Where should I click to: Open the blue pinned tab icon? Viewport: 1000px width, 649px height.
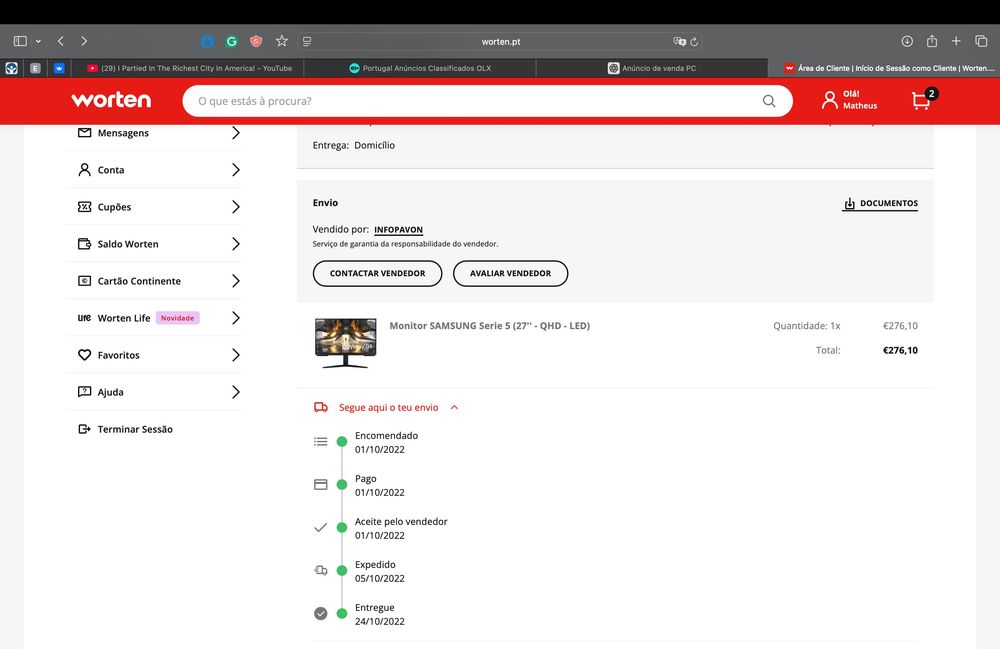point(59,68)
